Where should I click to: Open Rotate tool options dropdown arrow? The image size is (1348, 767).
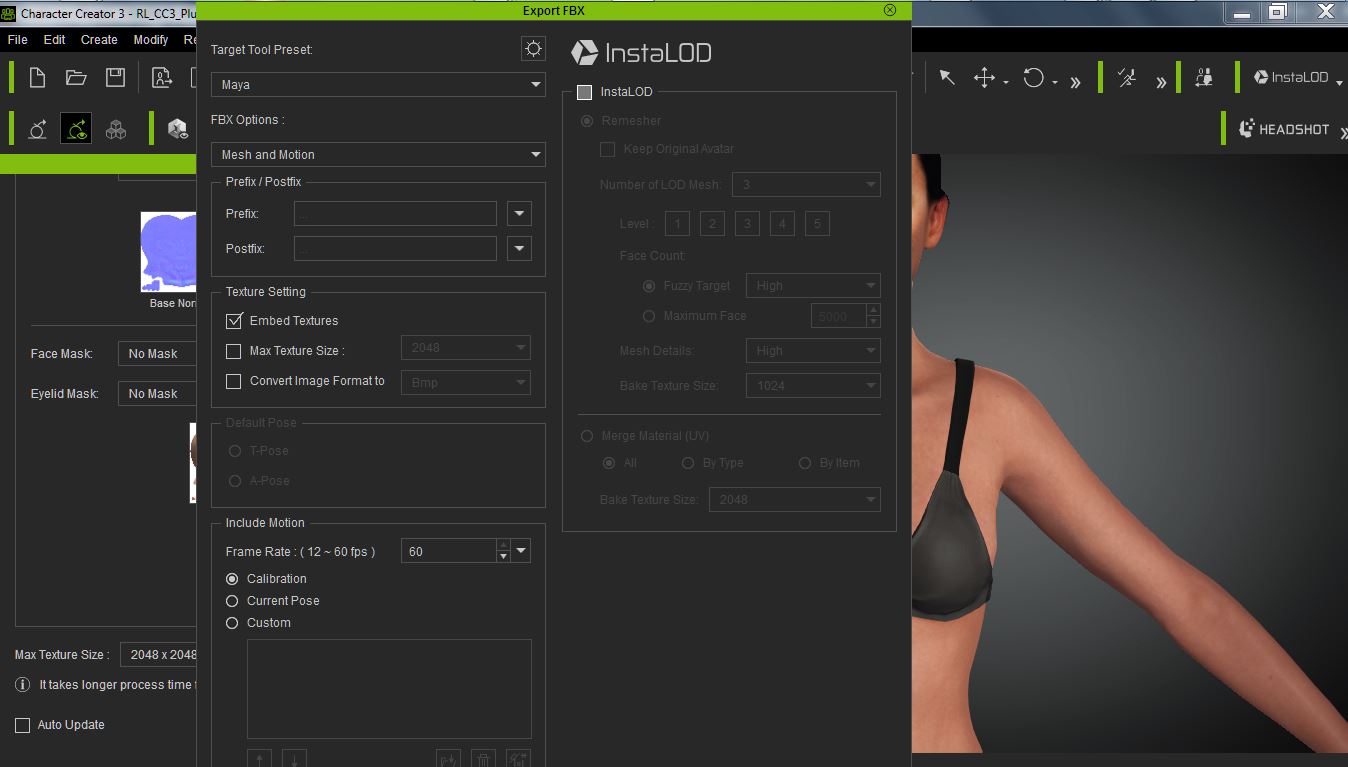tap(1055, 83)
